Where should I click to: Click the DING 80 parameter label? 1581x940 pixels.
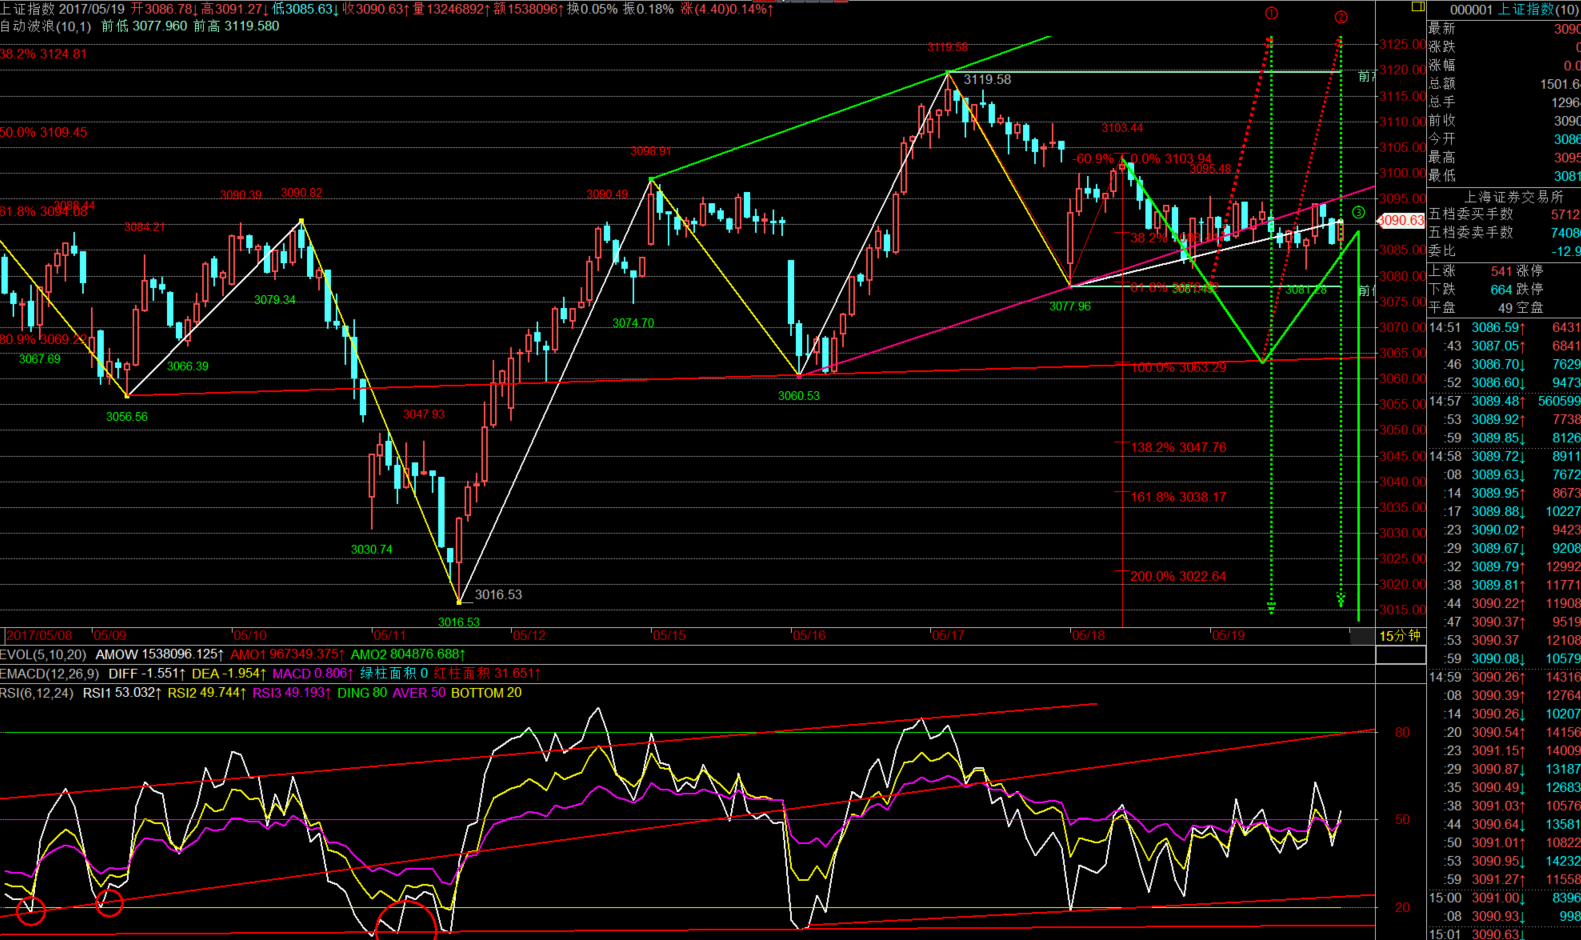click(362, 692)
